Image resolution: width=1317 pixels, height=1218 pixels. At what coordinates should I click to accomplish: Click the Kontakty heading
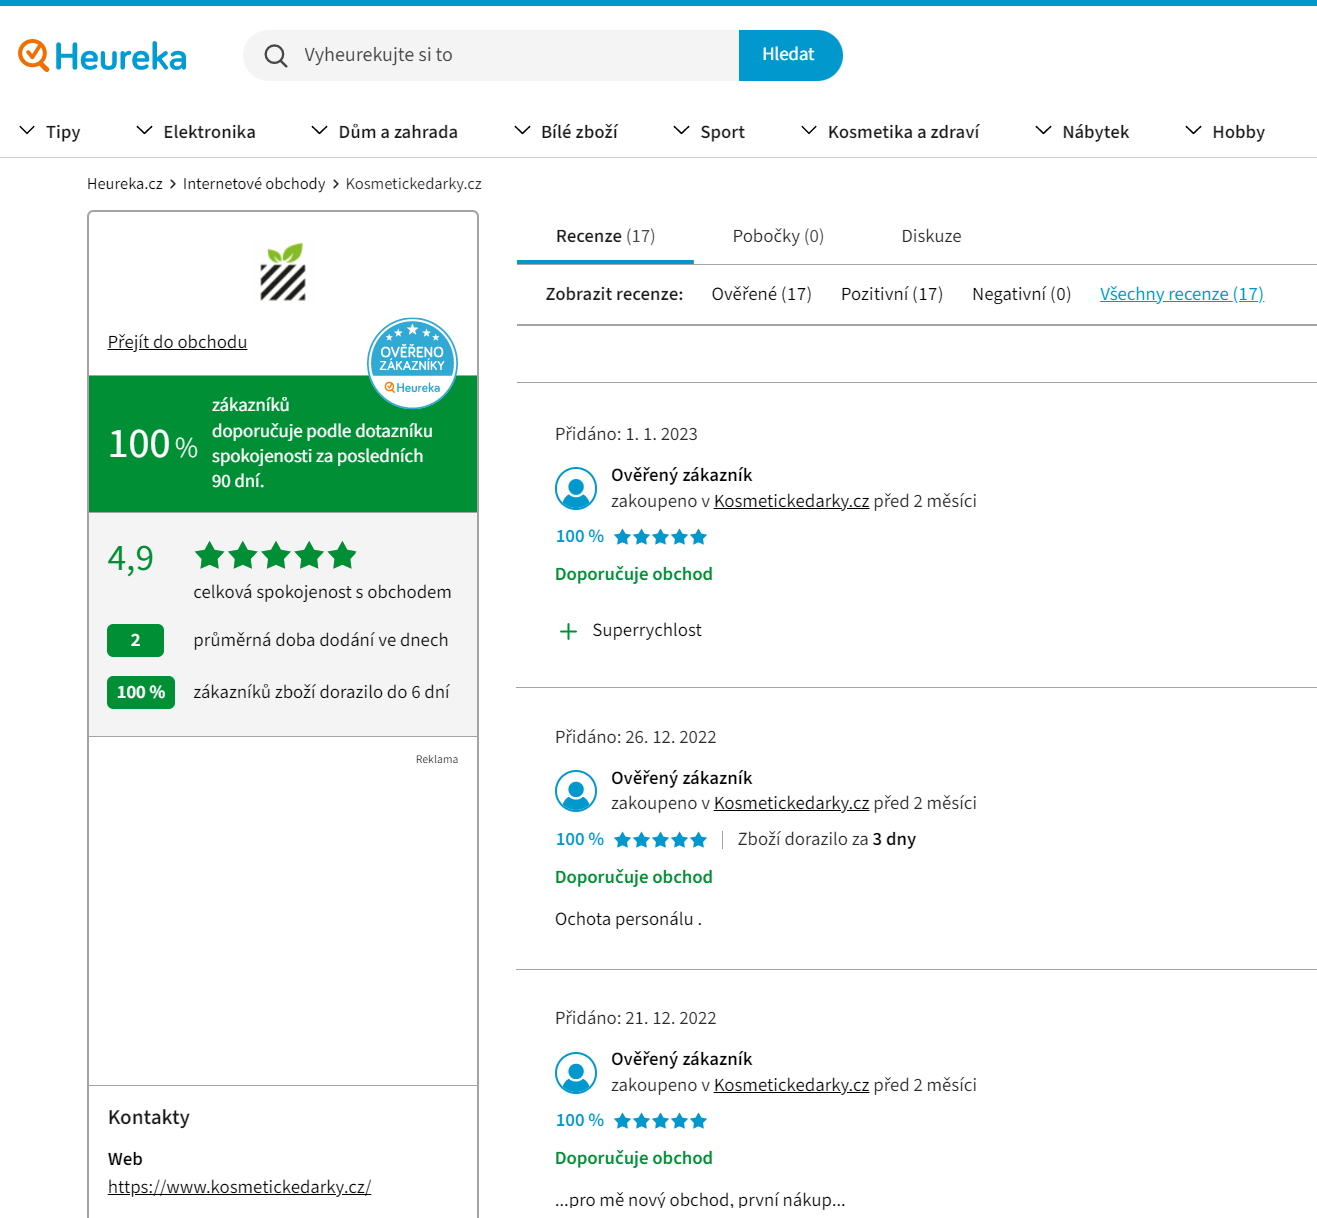pyautogui.click(x=149, y=1117)
